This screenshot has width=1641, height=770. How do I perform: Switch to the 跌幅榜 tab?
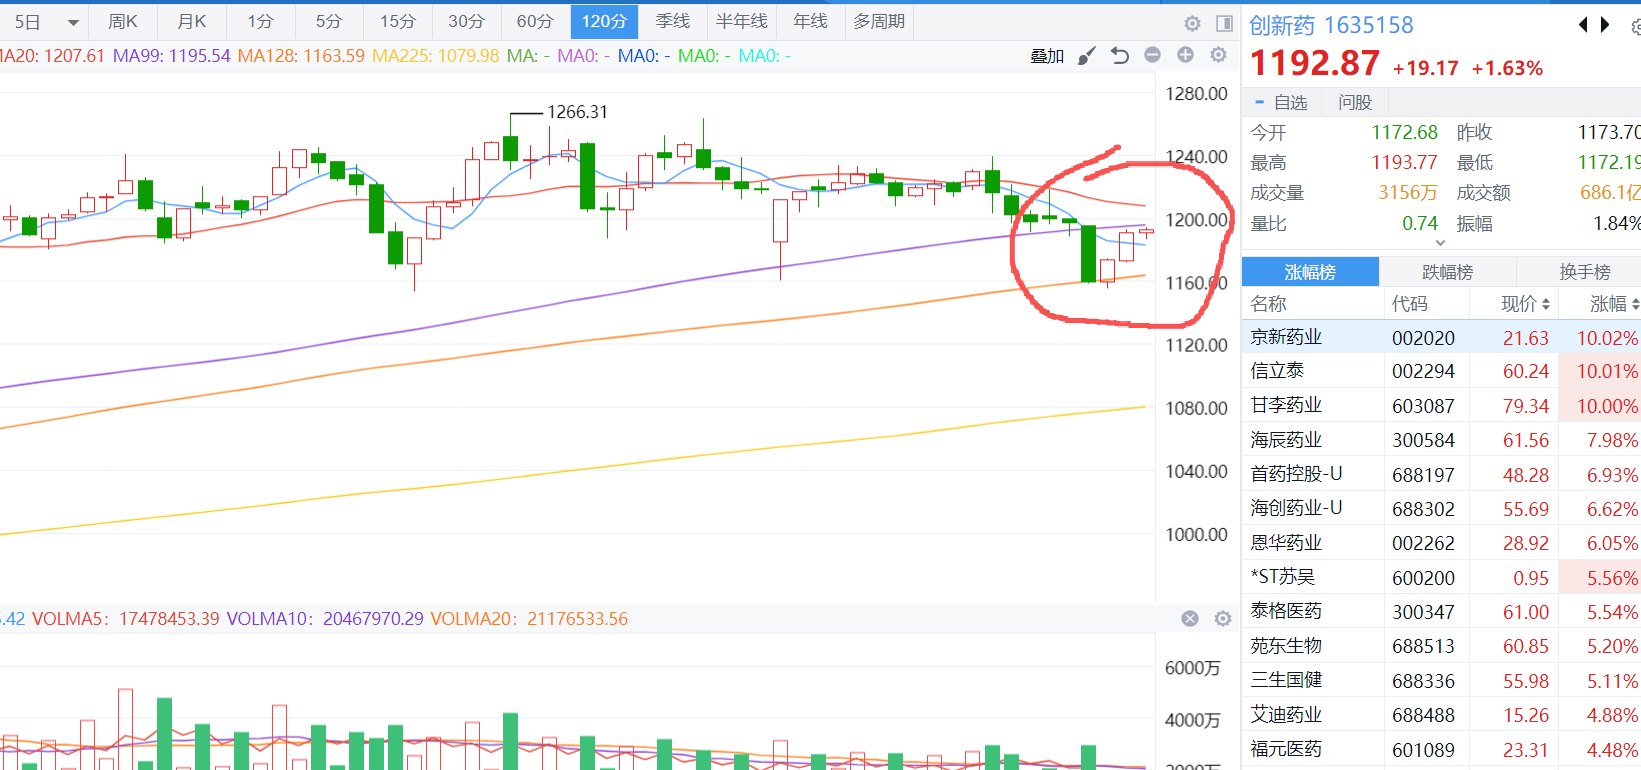(x=1447, y=272)
